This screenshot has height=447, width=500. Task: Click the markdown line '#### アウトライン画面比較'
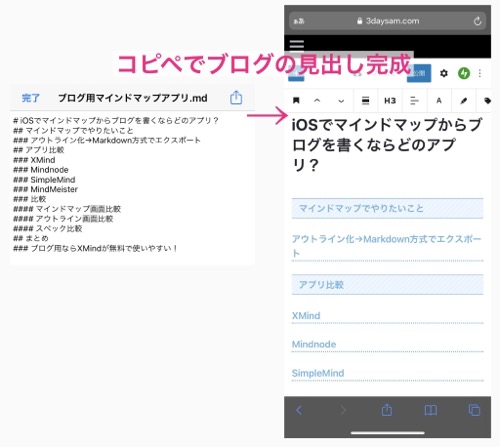click(x=63, y=219)
